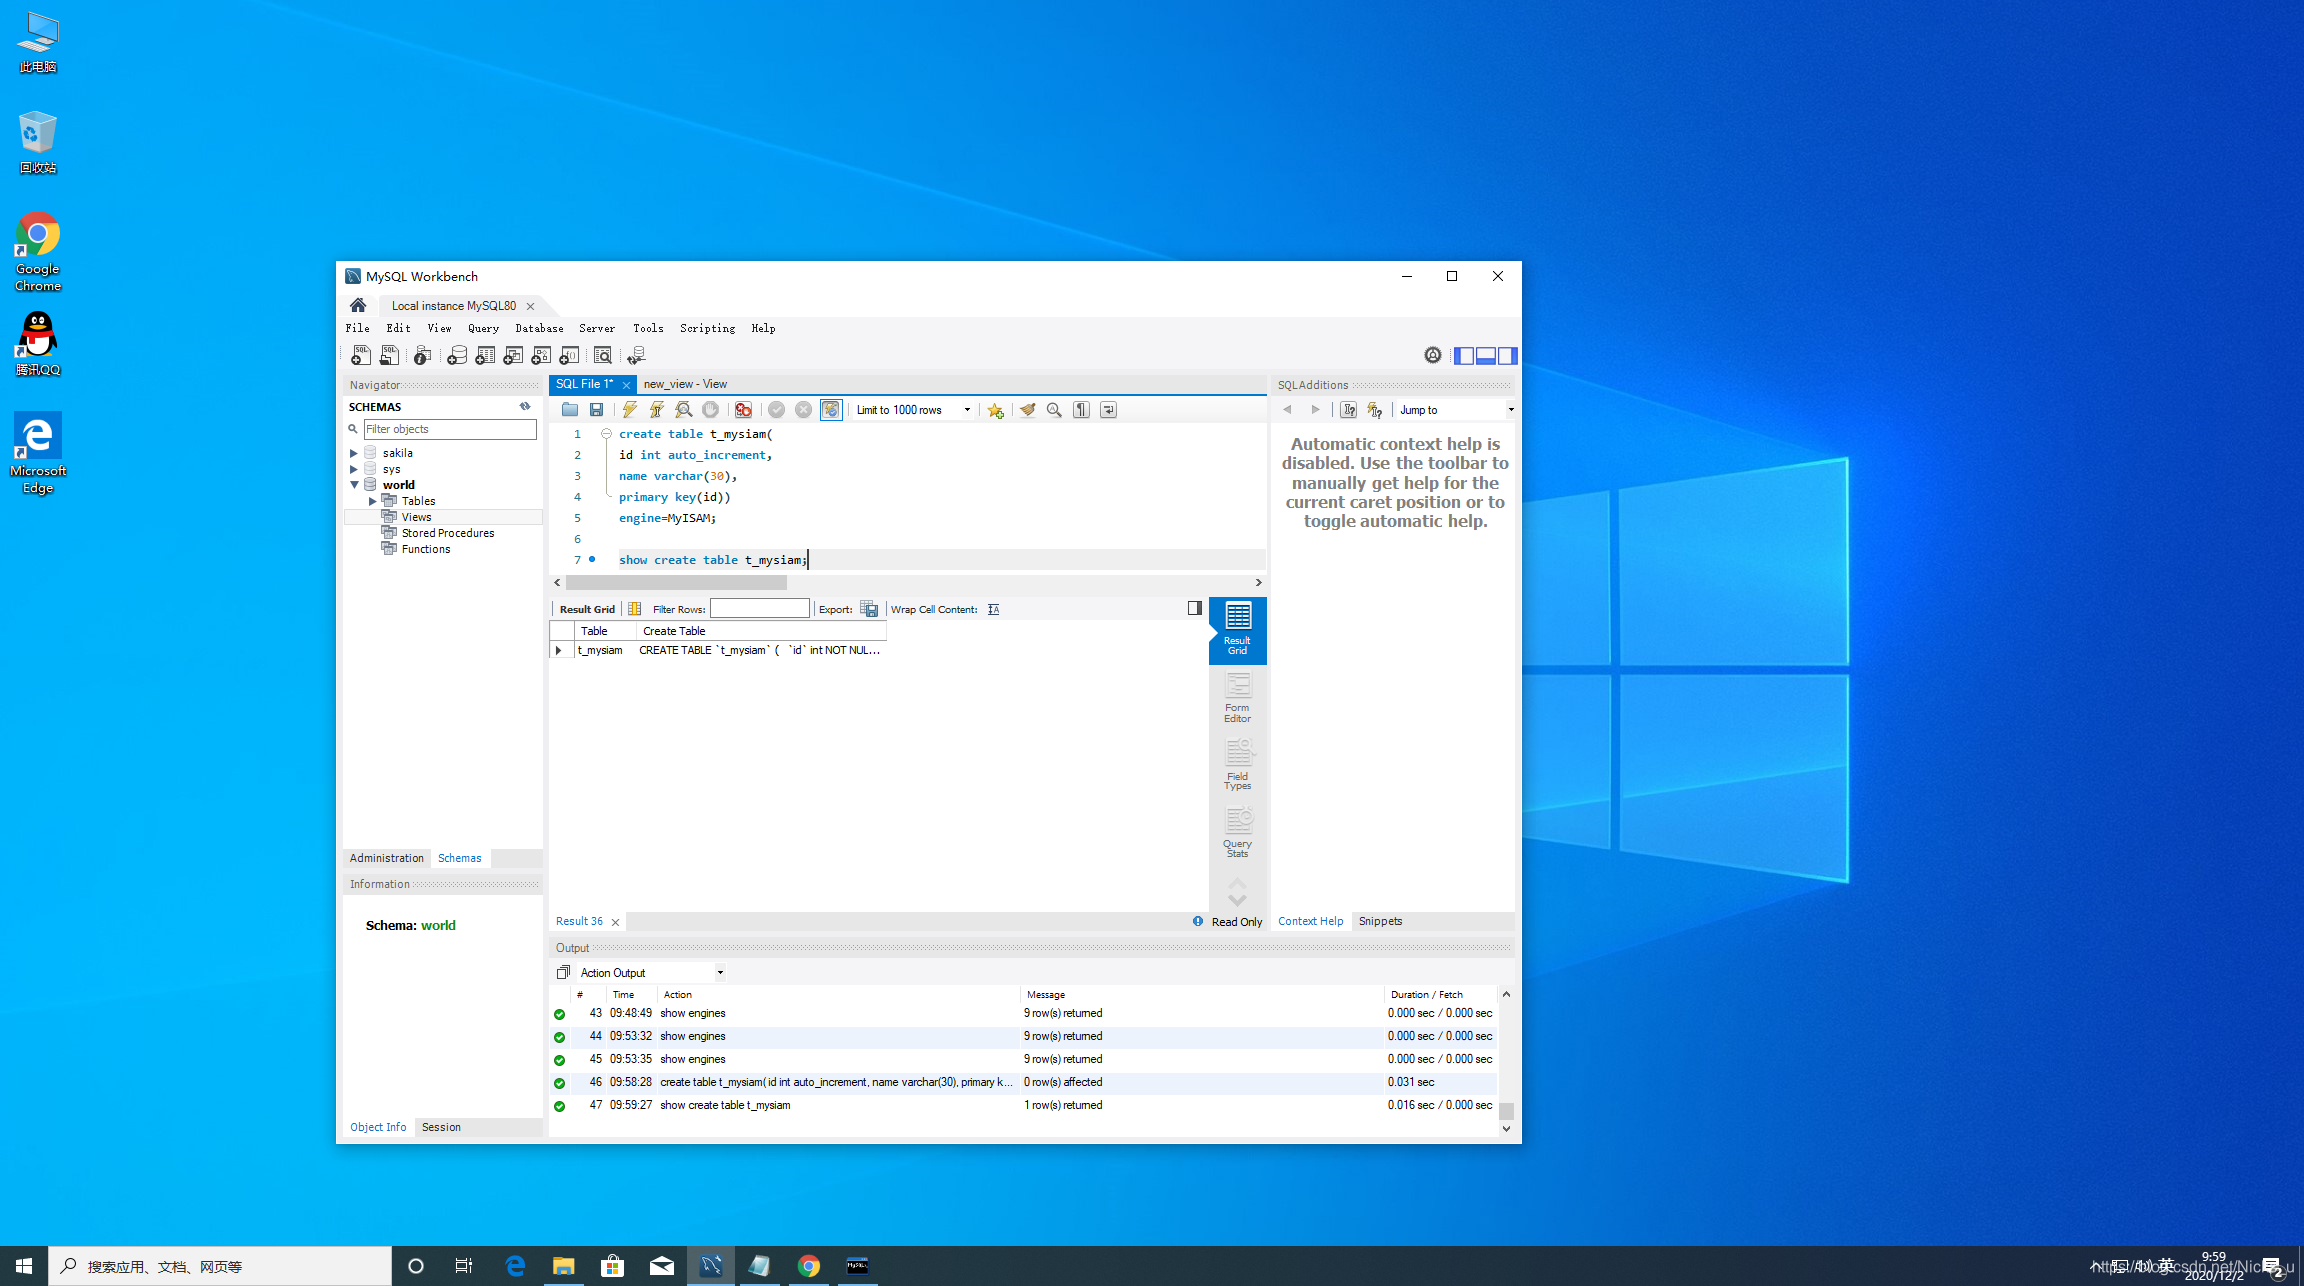Image resolution: width=2304 pixels, height=1286 pixels.
Task: Switch to the new_view - View tab
Action: coord(685,384)
